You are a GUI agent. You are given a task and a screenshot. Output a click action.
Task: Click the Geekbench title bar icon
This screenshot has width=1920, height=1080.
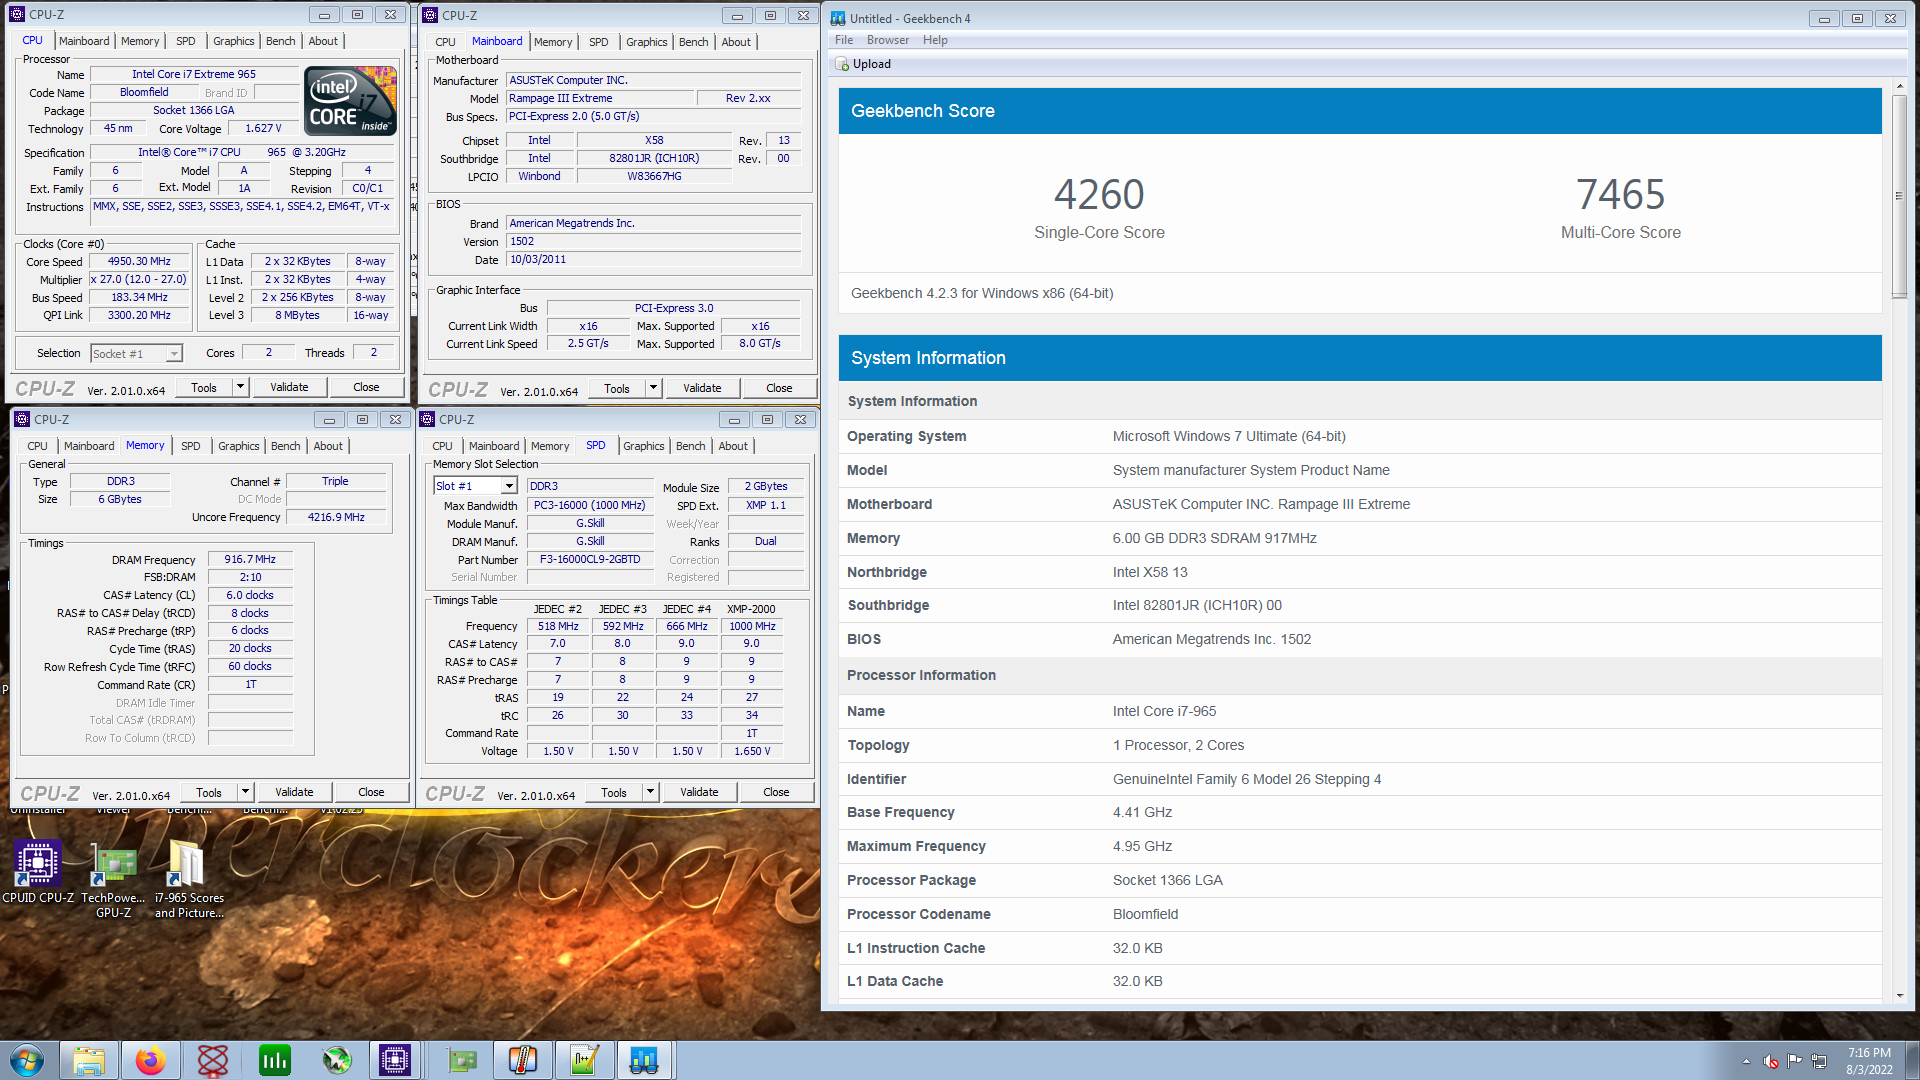(837, 18)
